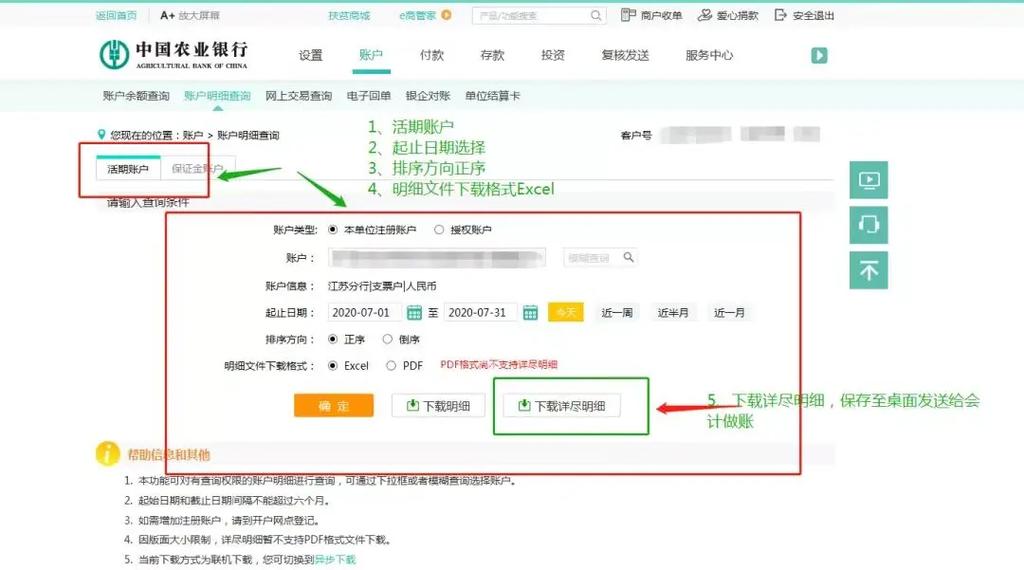Go to 单位结算卡 submenu
The image size is (1024, 570).
coord(493,96)
